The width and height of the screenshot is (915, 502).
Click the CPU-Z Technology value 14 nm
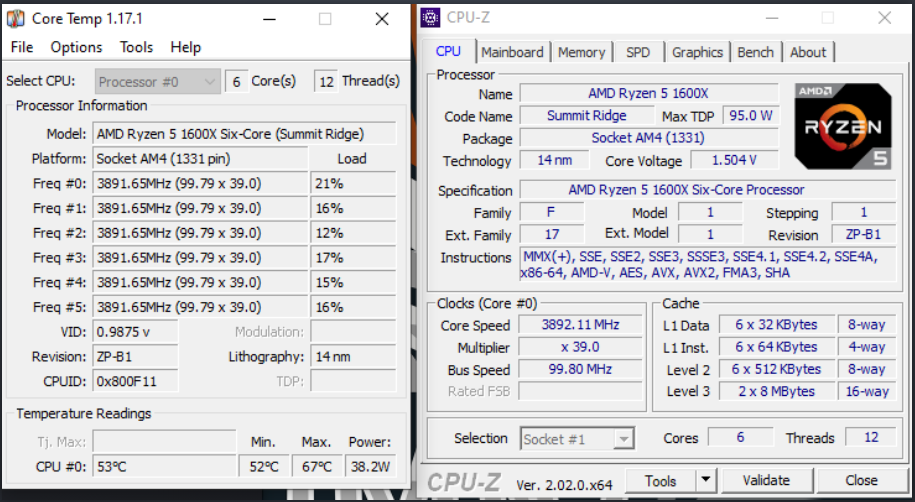coord(554,160)
